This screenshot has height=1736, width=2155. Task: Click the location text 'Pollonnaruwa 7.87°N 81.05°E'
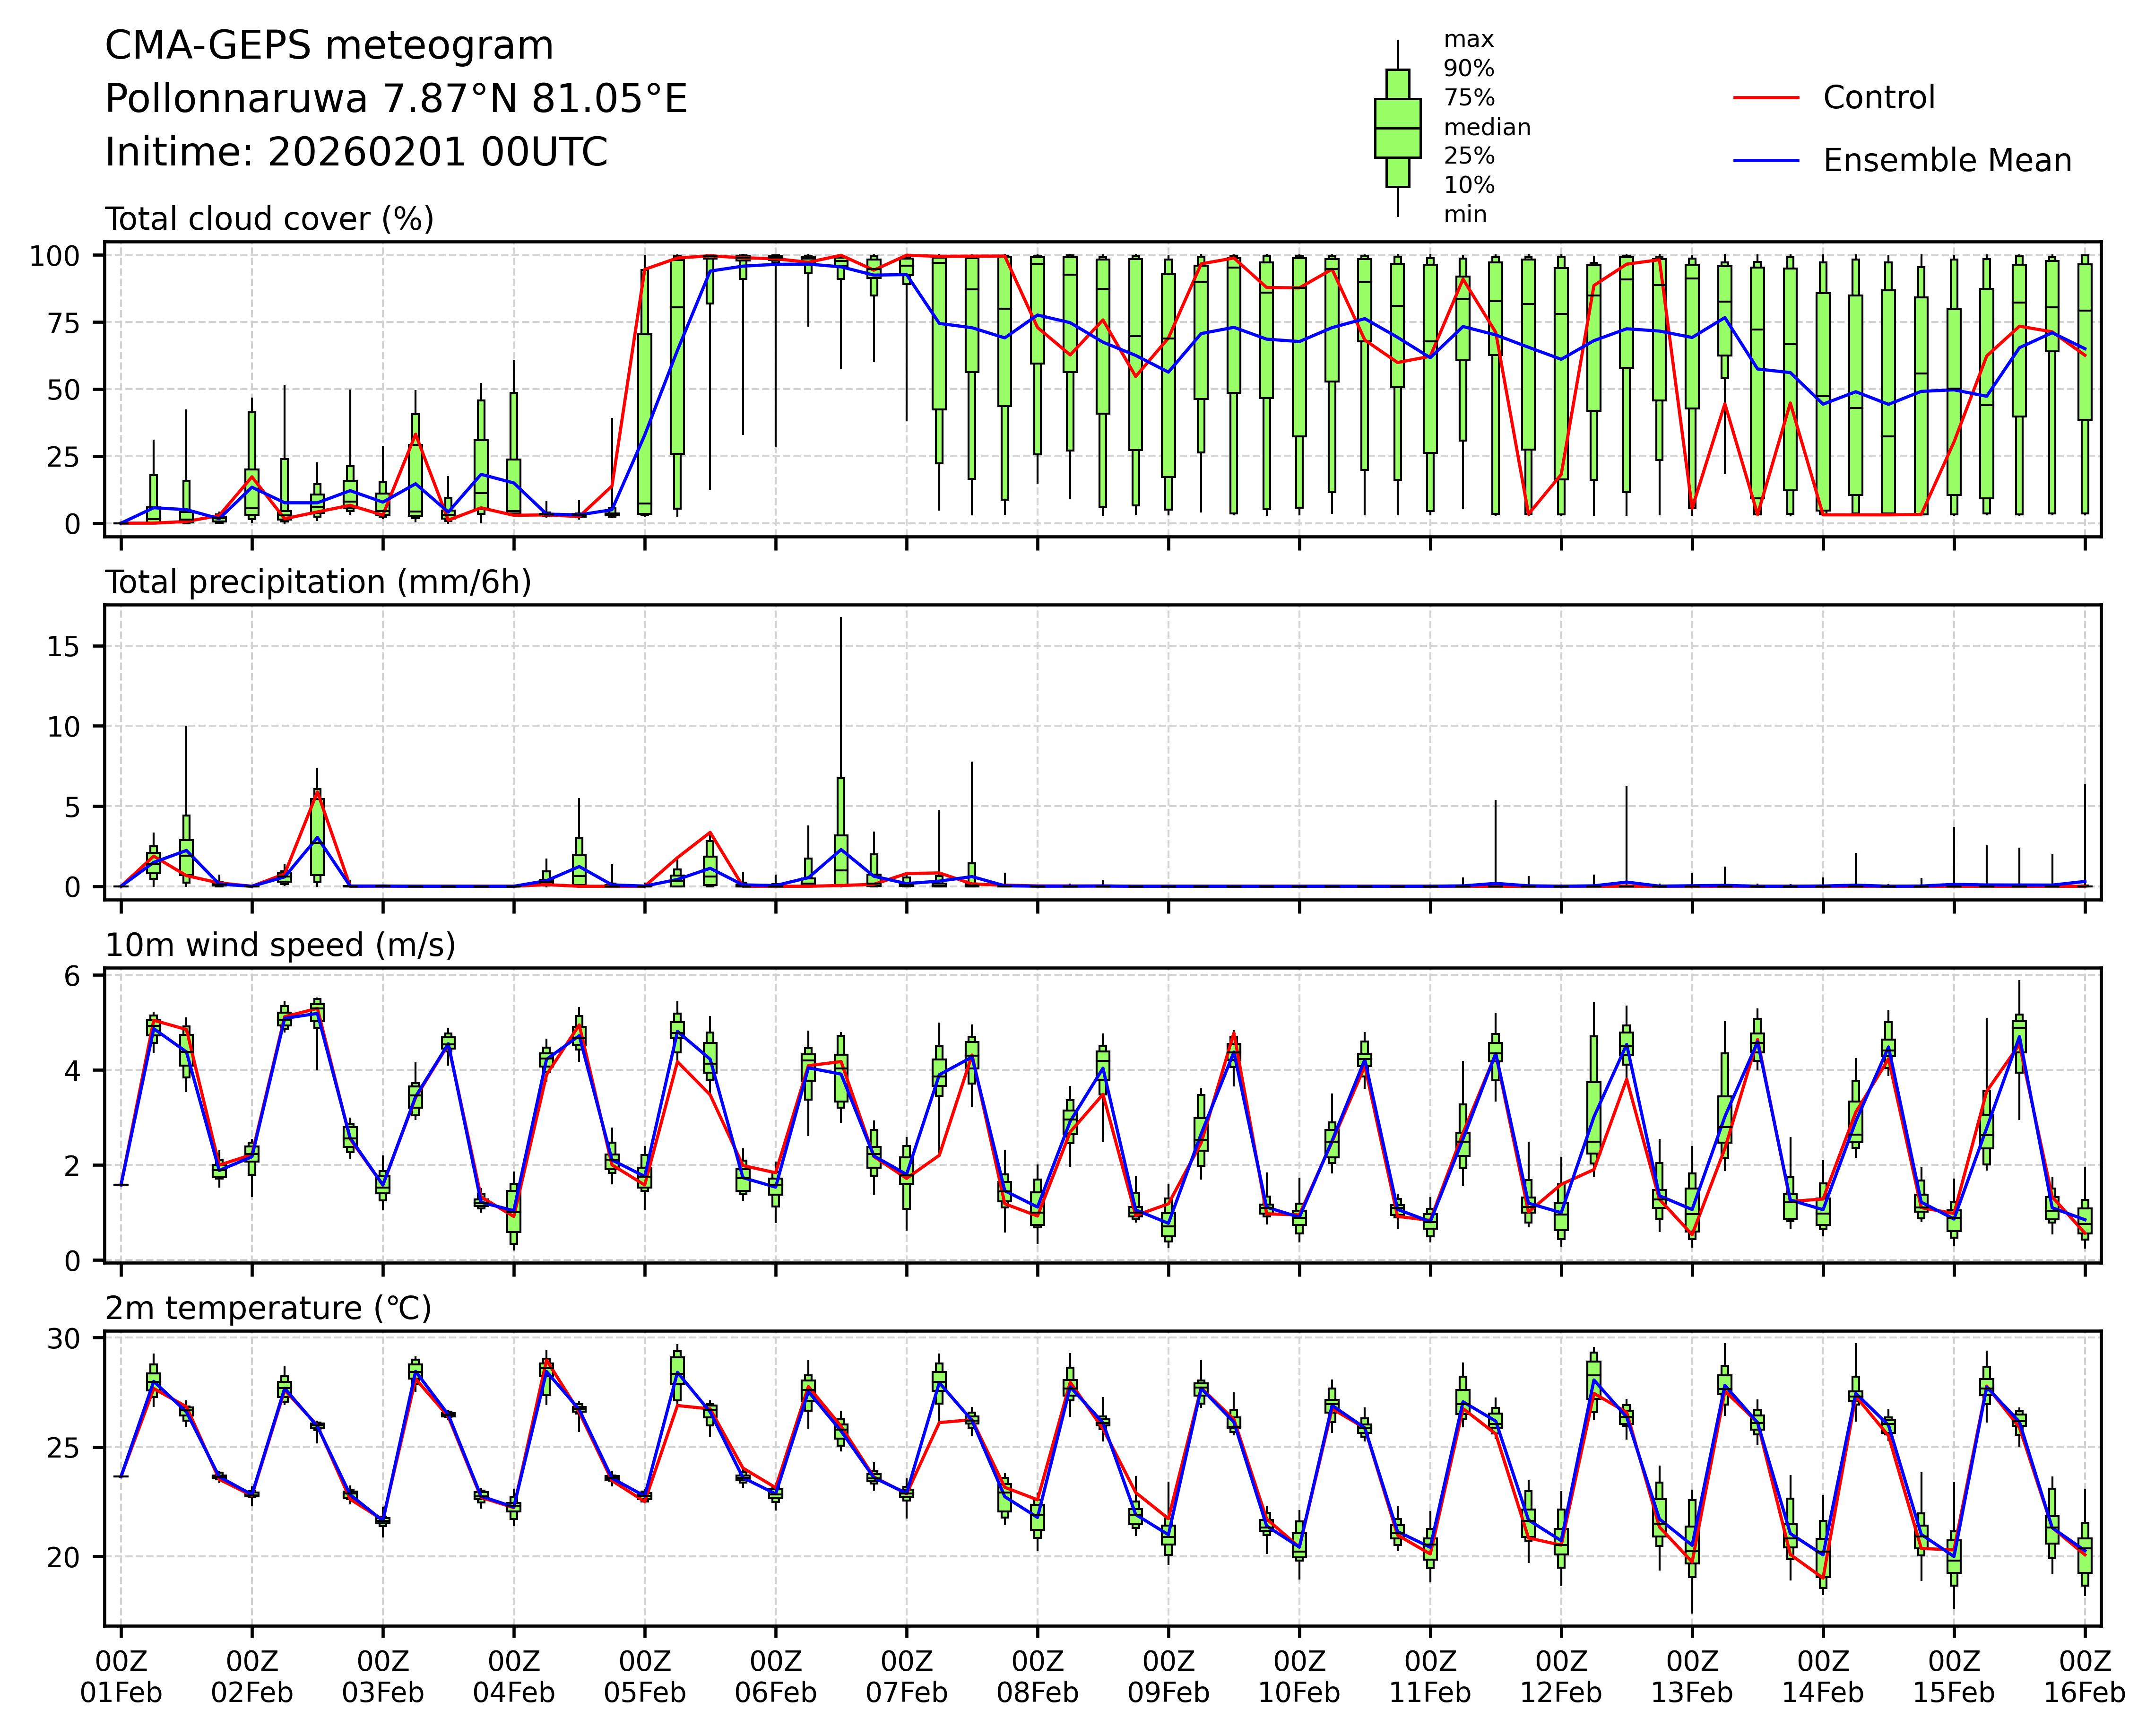tap(396, 99)
